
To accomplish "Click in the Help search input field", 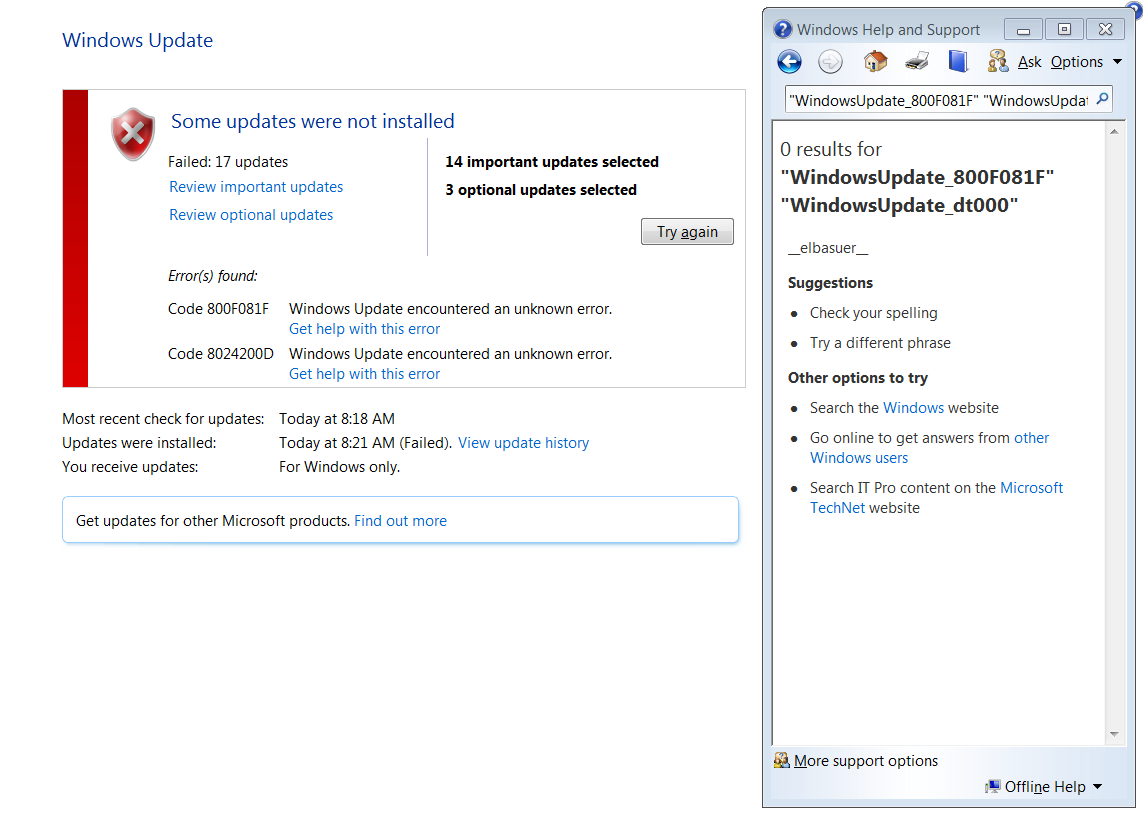I will (x=939, y=100).
